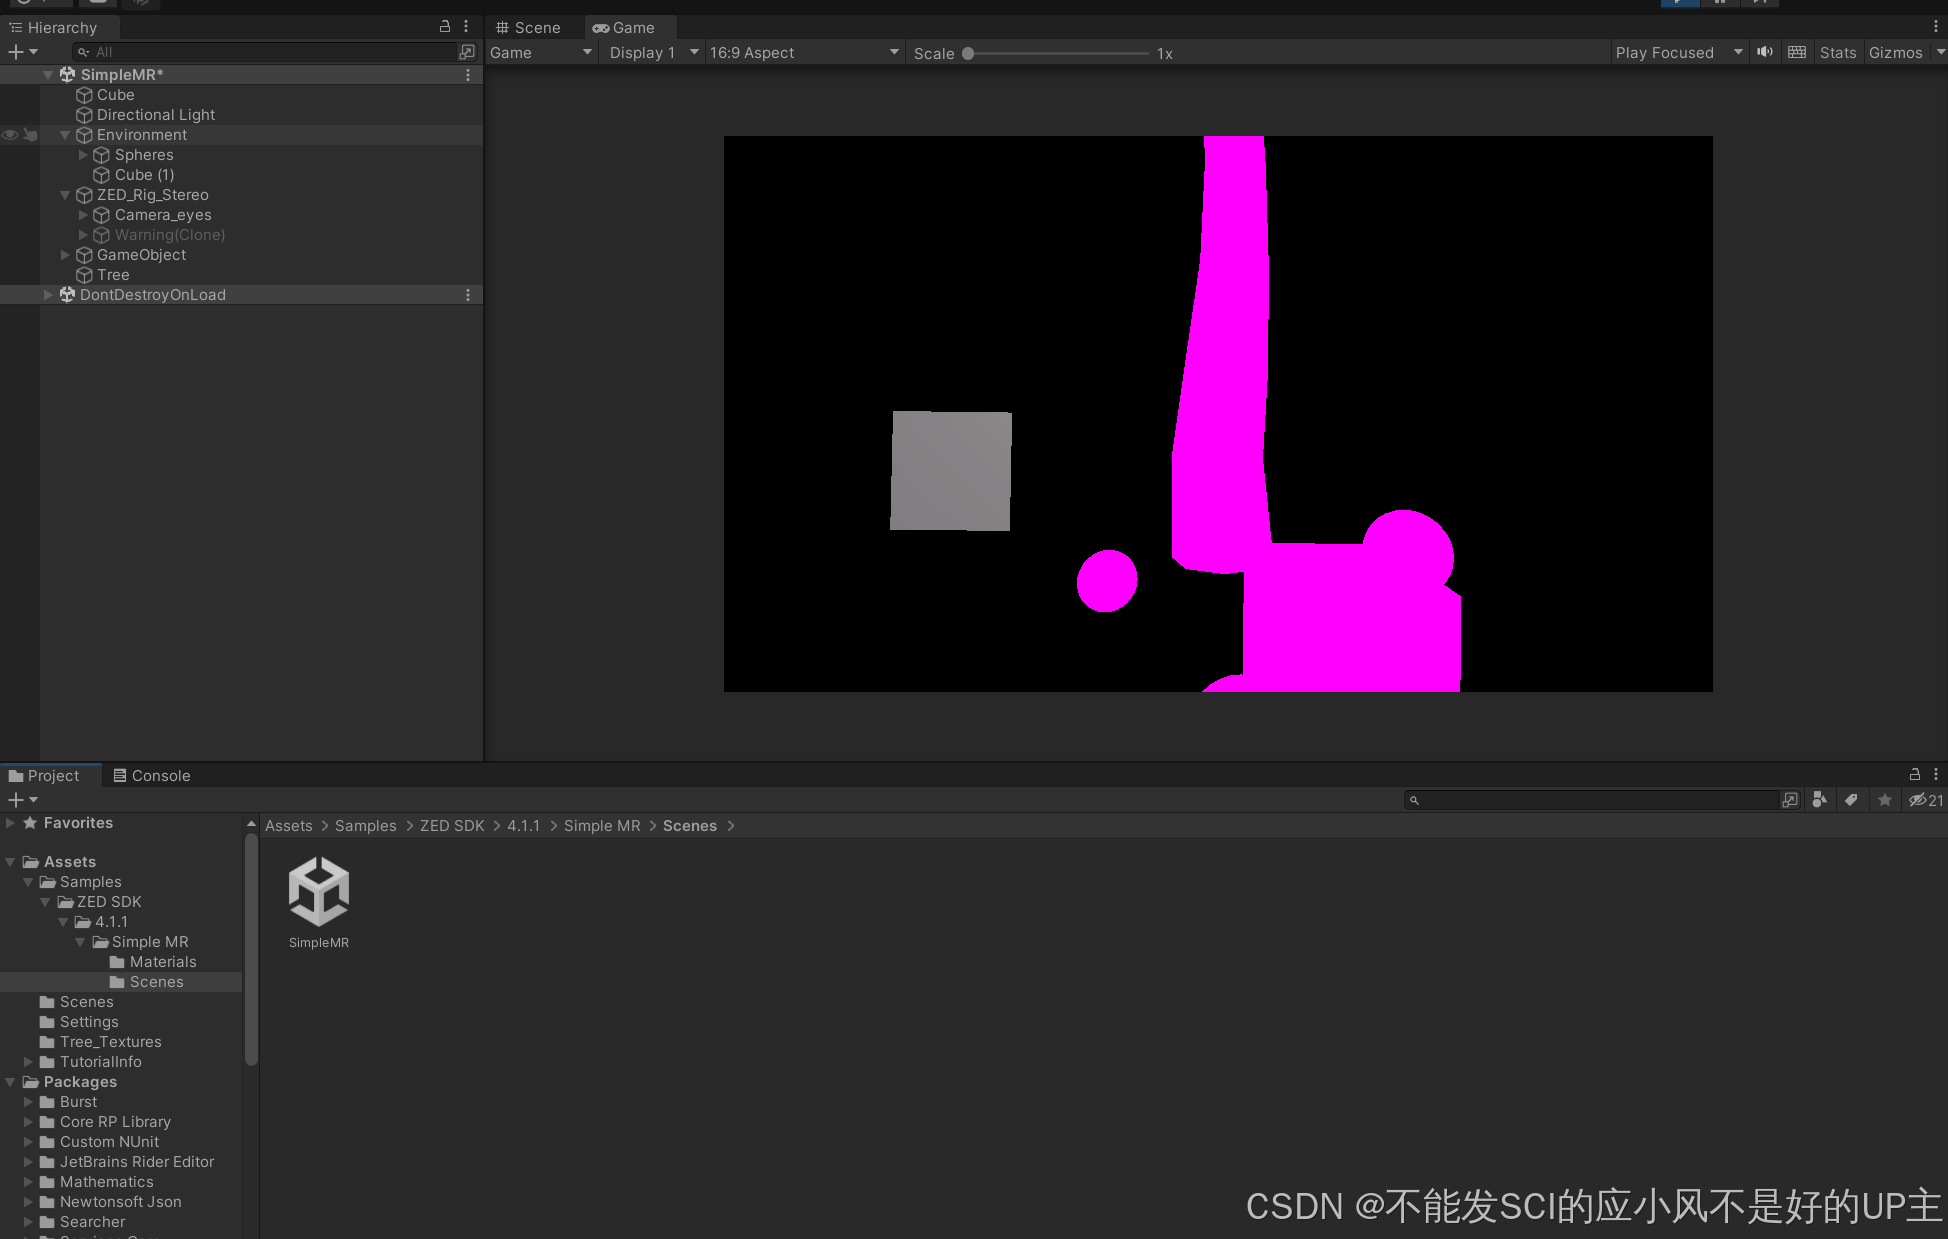
Task: Toggle Environment scene visibility eye icon
Action: point(10,135)
